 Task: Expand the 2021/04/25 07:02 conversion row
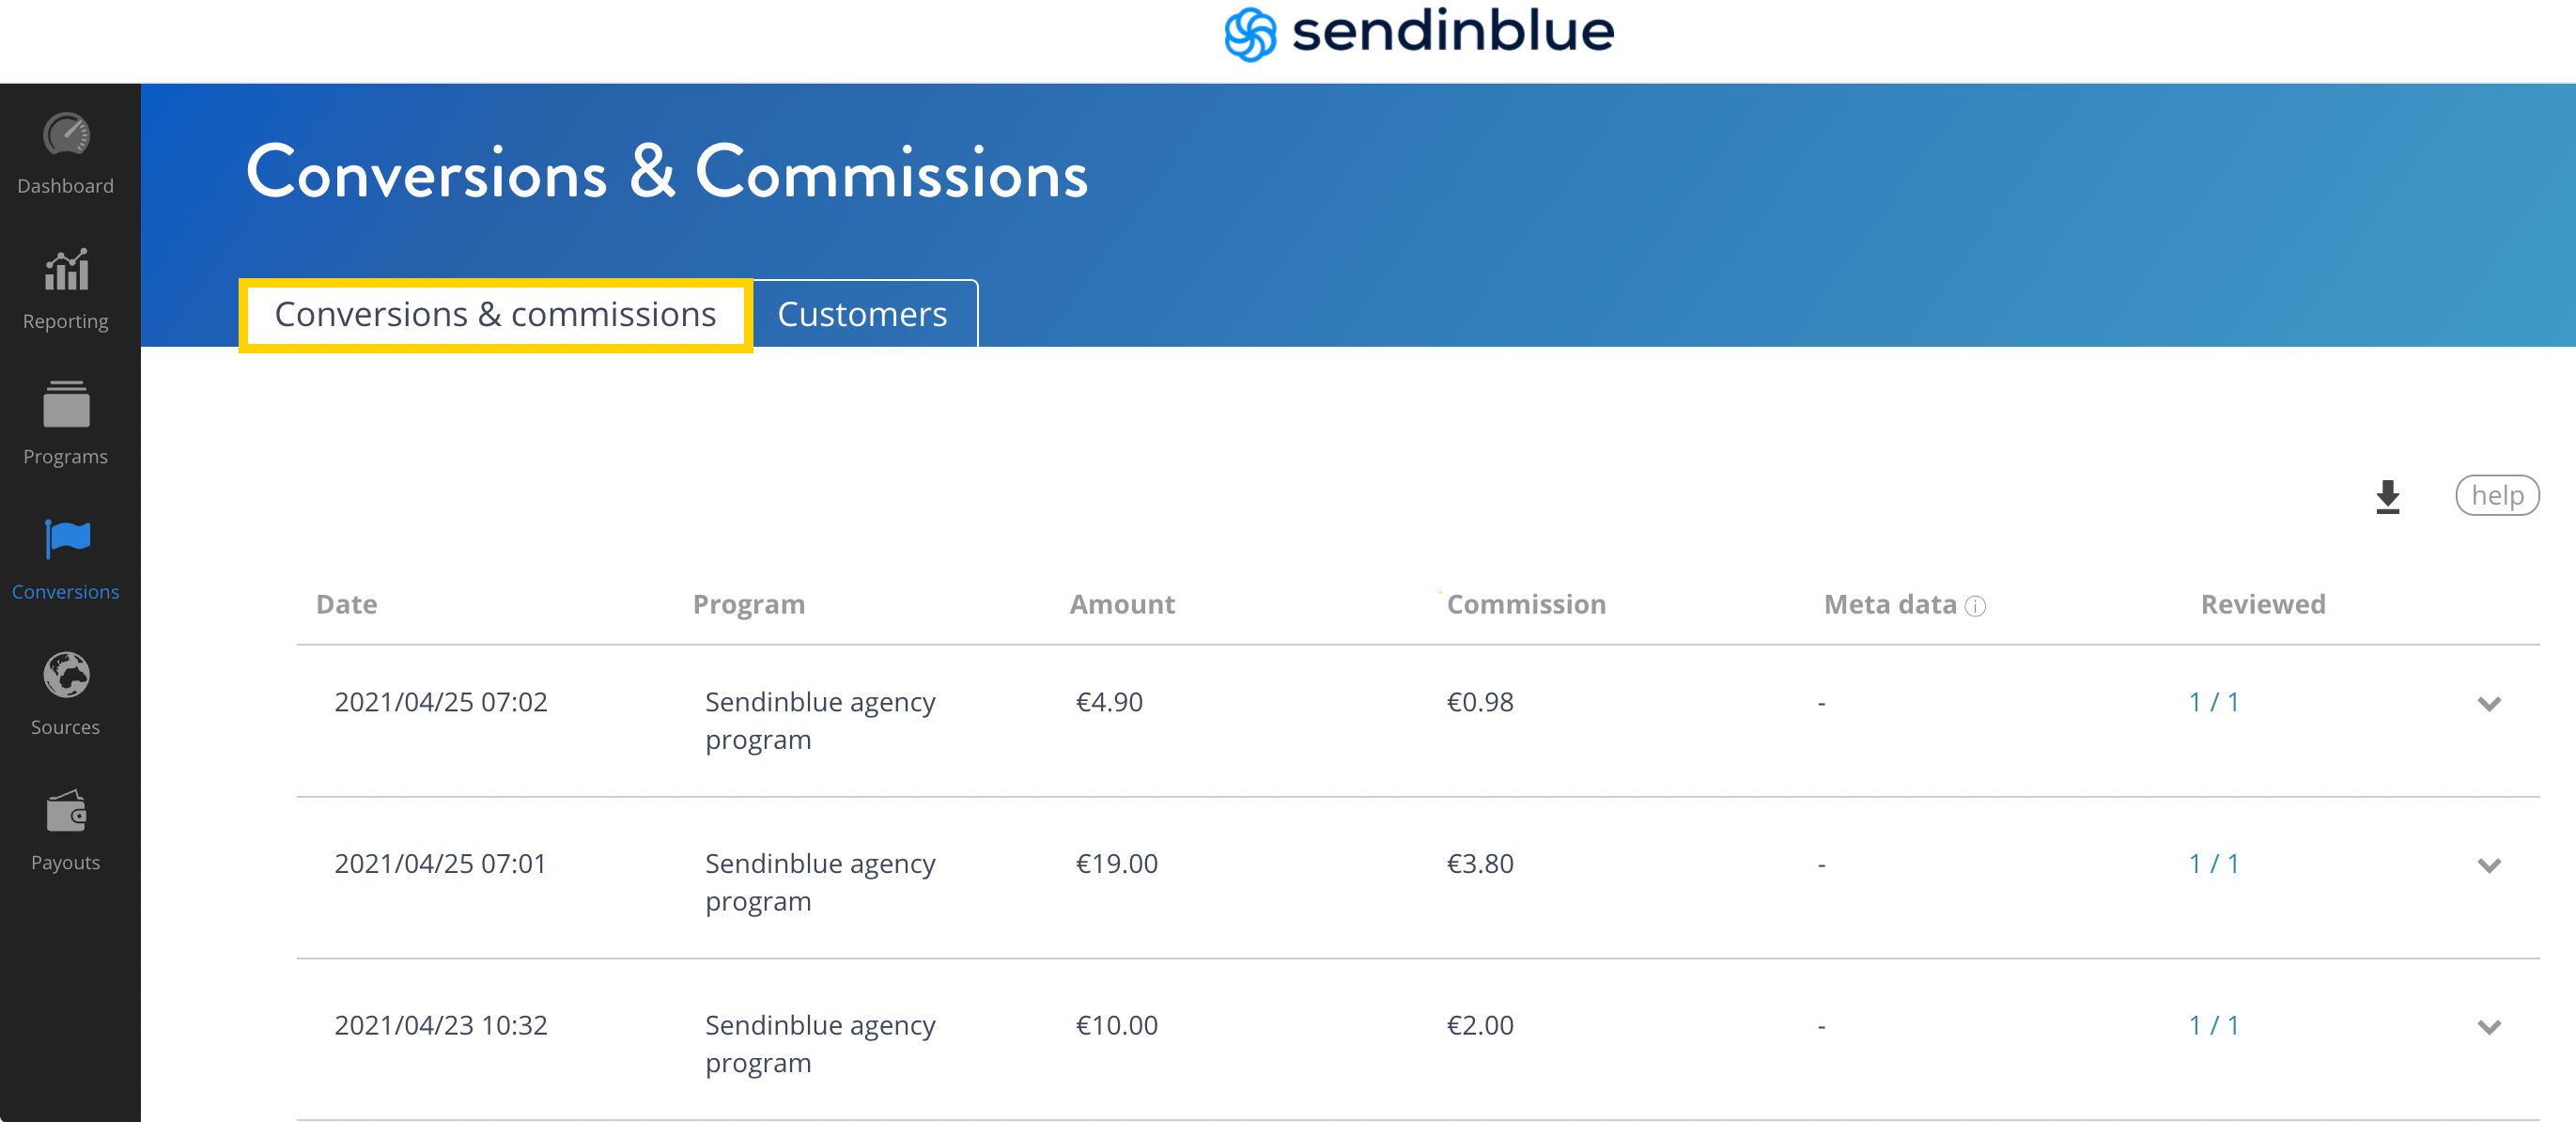(x=2489, y=703)
